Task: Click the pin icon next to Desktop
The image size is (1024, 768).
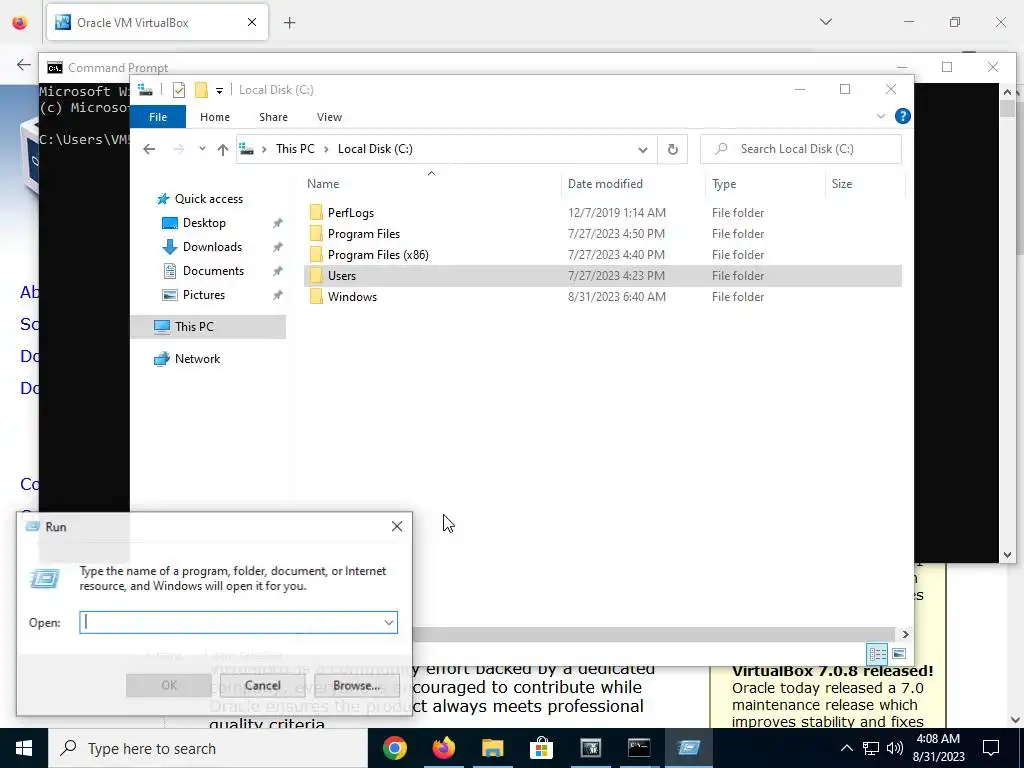Action: 278,223
